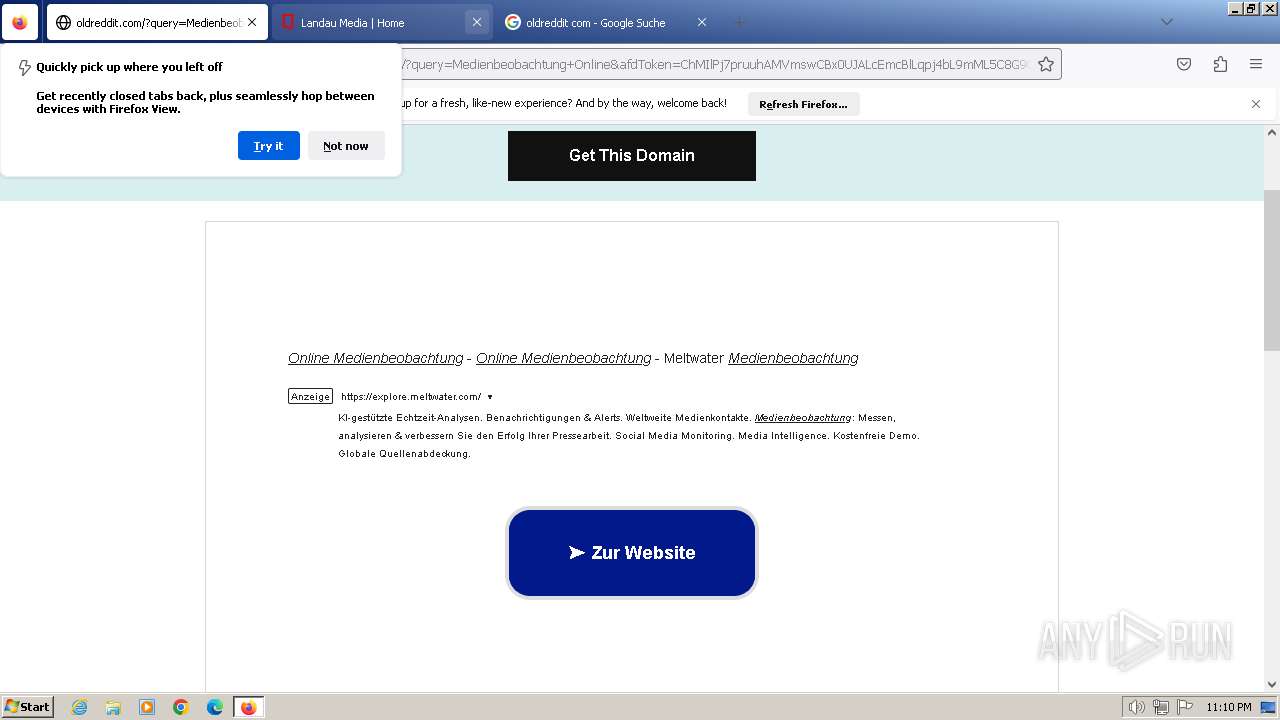Click Not now in Firefox View popup
This screenshot has width=1280, height=720.
click(346, 146)
